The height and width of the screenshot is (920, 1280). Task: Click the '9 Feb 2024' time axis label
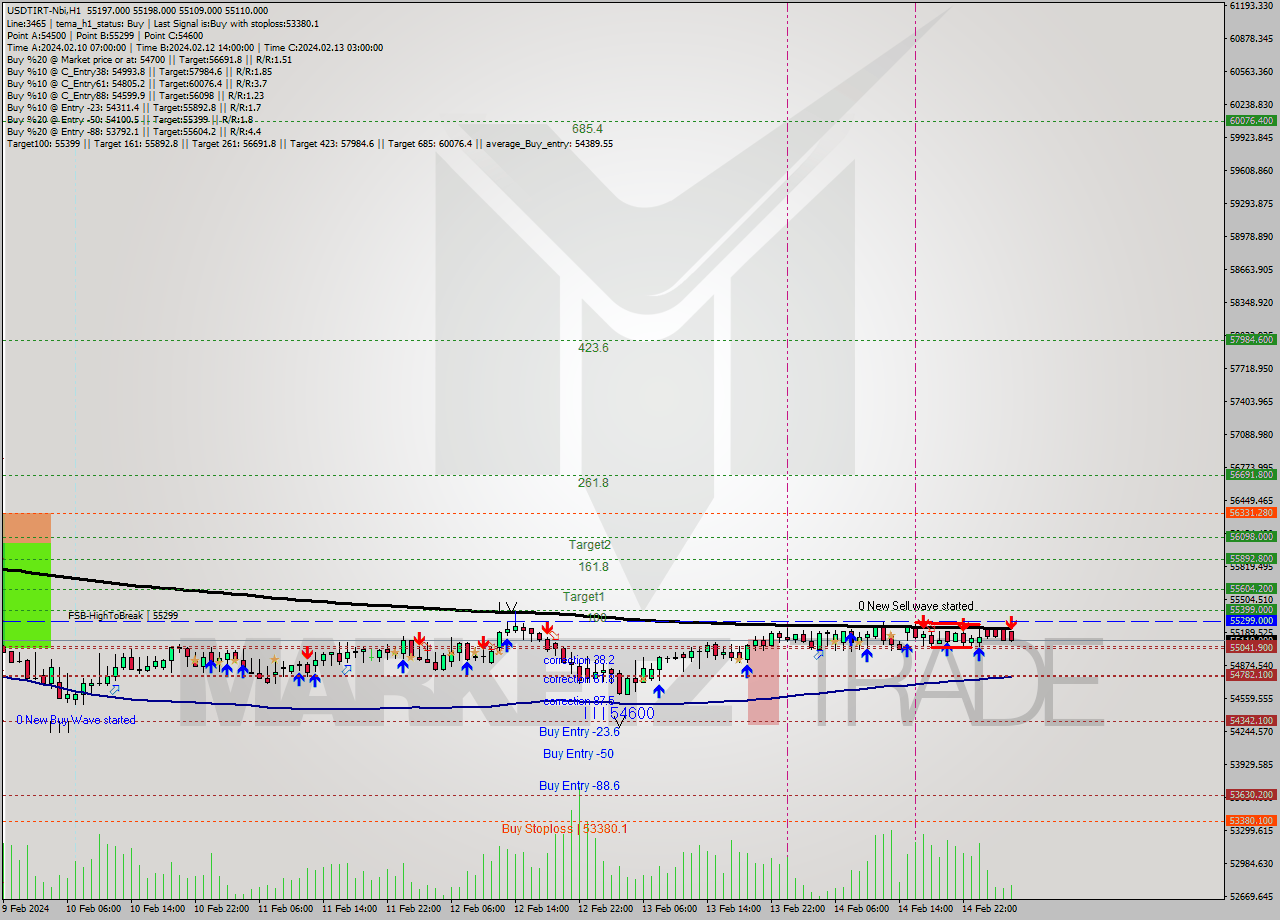26,909
